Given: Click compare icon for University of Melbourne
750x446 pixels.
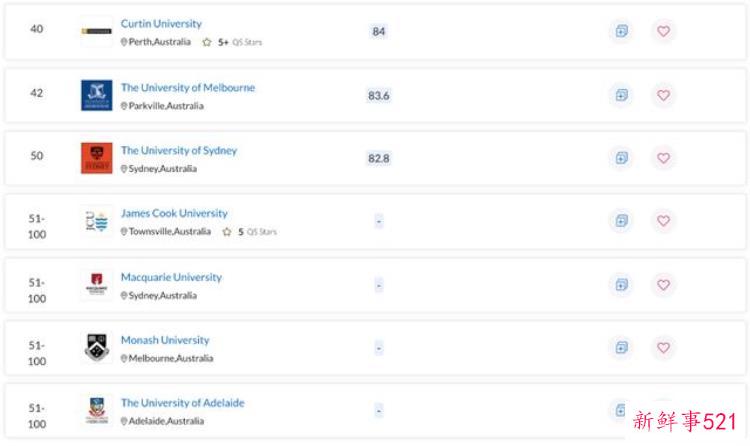Looking at the screenshot, I should click(x=622, y=95).
